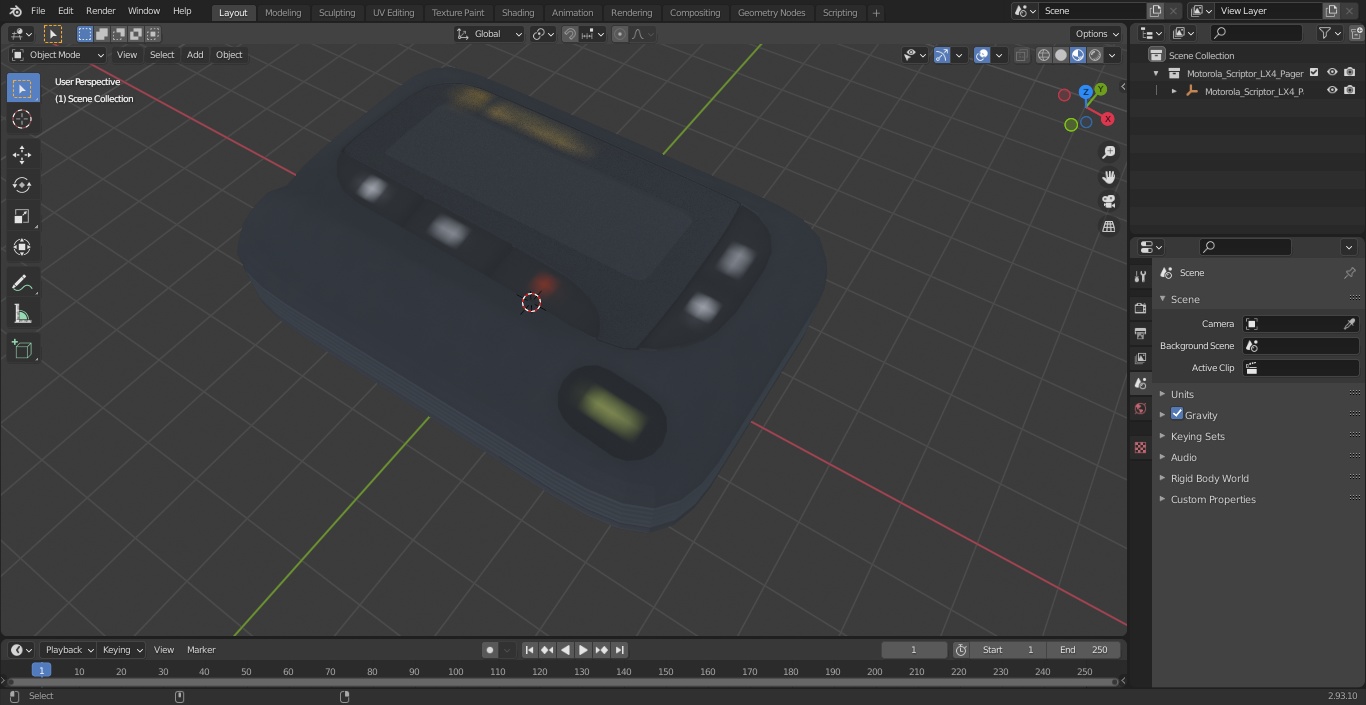The image size is (1366, 705).
Task: Collapse the Motorola_Scriptor_LX4_Pager collection tree
Action: pyautogui.click(x=1157, y=73)
